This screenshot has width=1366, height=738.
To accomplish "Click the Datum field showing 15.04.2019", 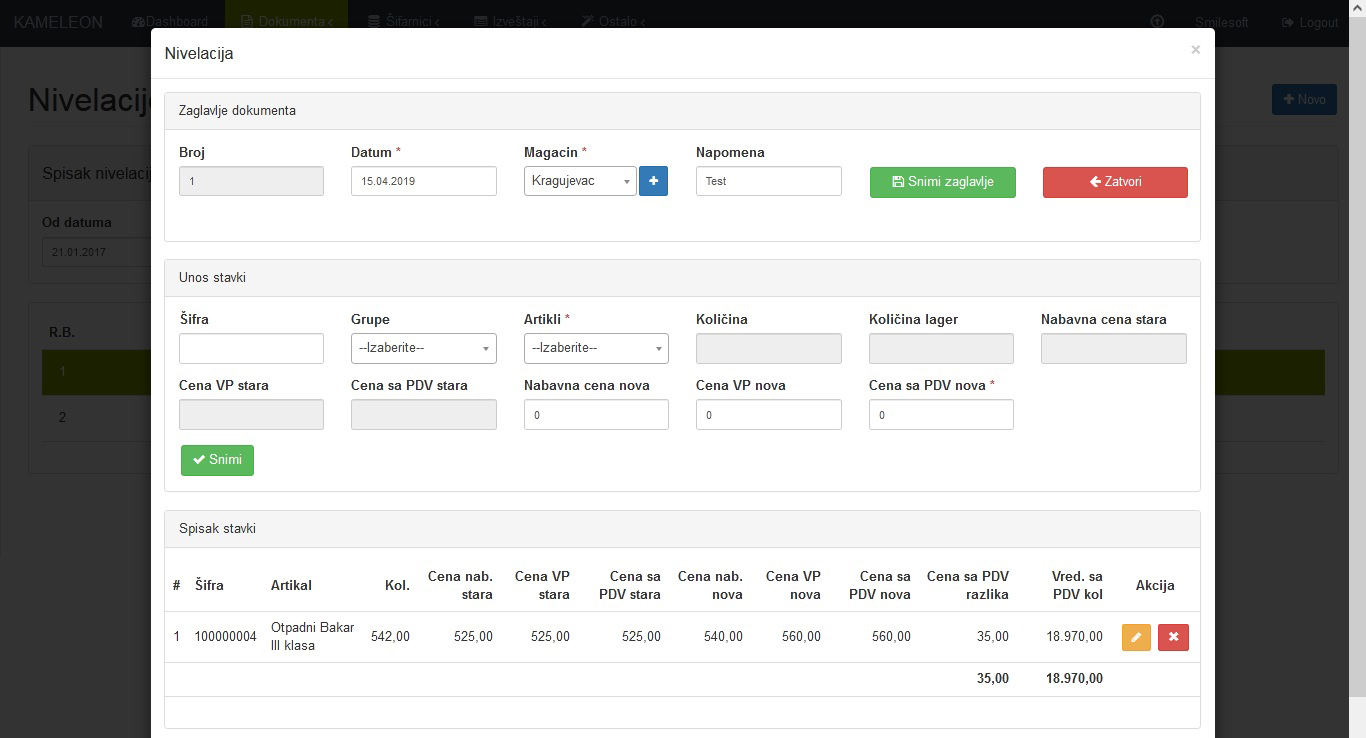I will [423, 181].
